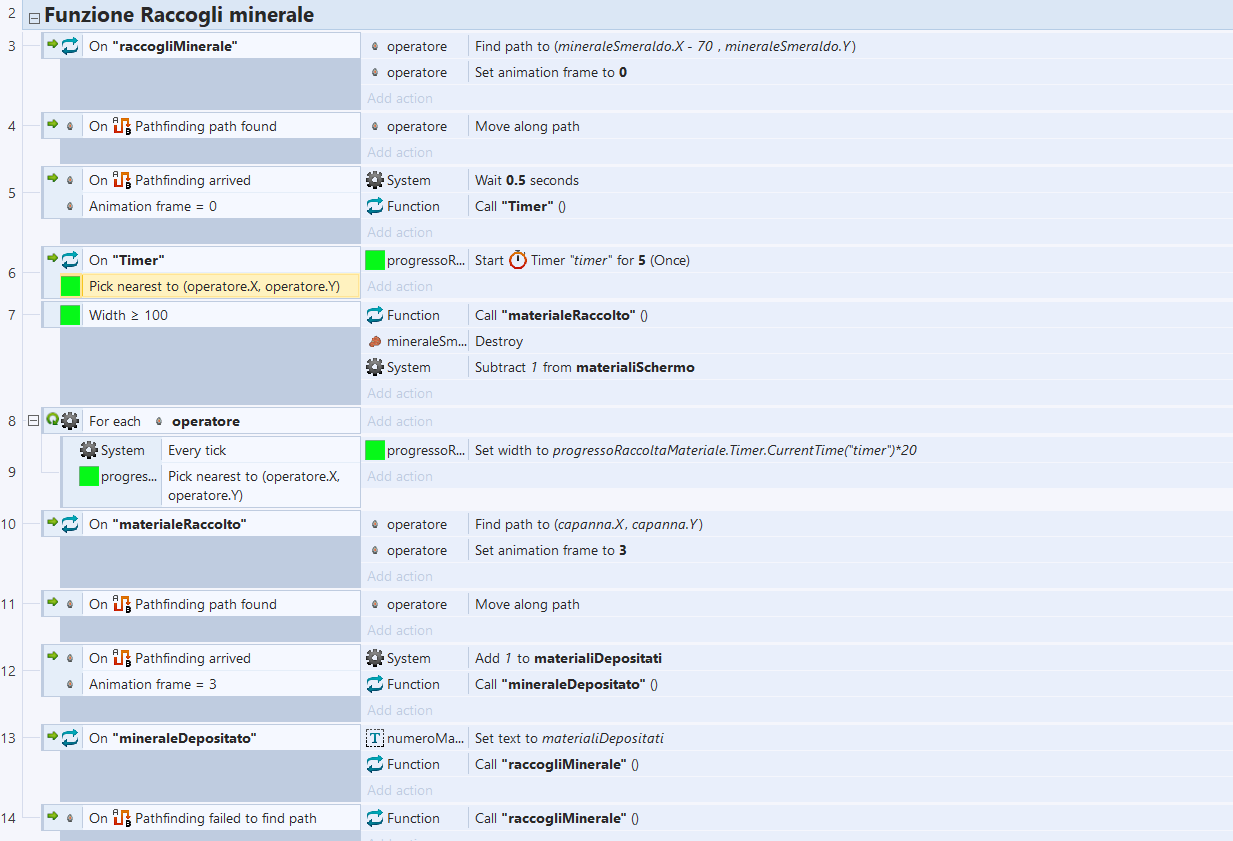Add action below the Start Timer action
This screenshot has width=1233, height=841.
(400, 286)
